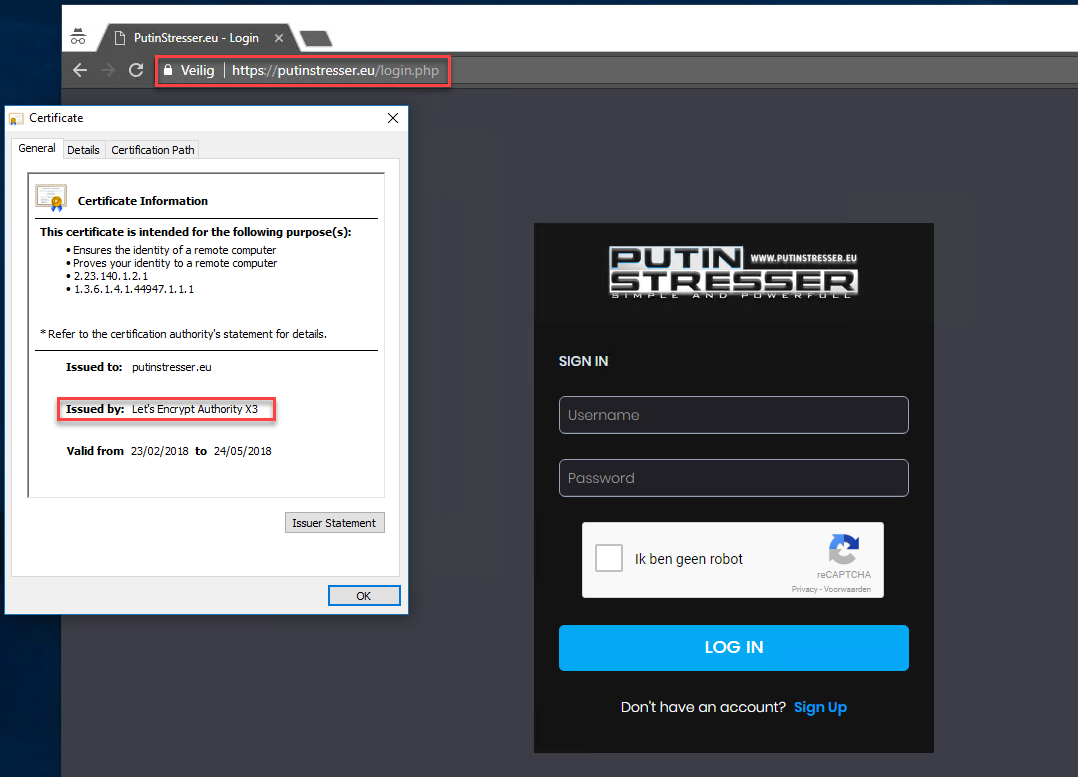Click 'Proves your identity to a remote computer'
The height and width of the screenshot is (777, 1078).
tap(175, 263)
